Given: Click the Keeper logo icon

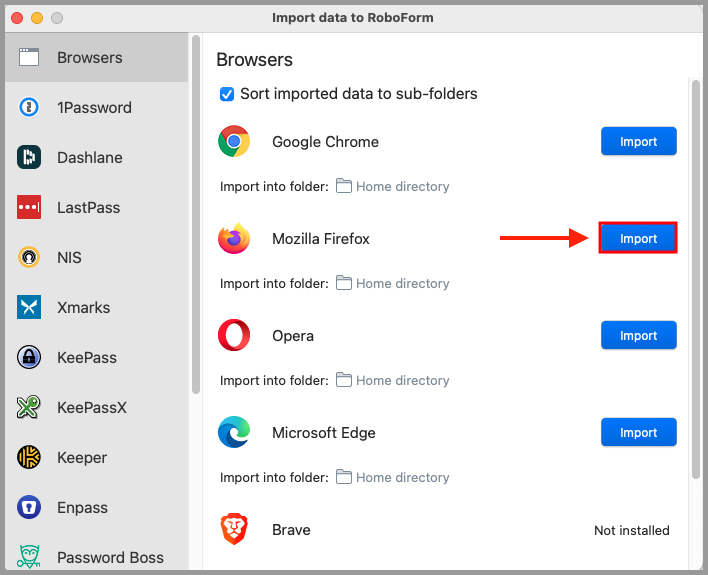Looking at the screenshot, I should (x=29, y=457).
